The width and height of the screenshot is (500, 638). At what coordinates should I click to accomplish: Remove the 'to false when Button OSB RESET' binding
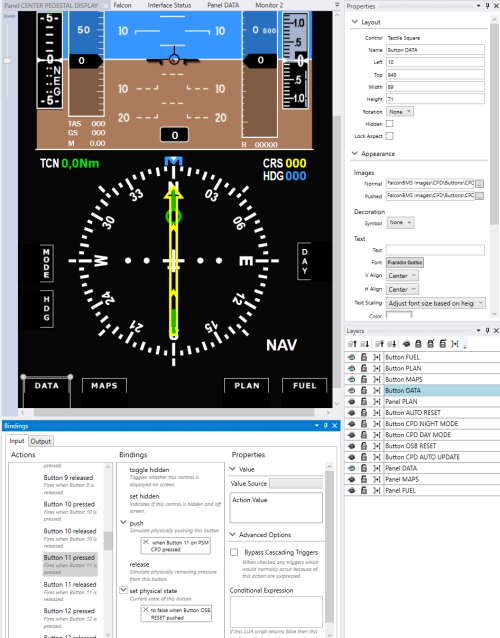tap(146, 610)
